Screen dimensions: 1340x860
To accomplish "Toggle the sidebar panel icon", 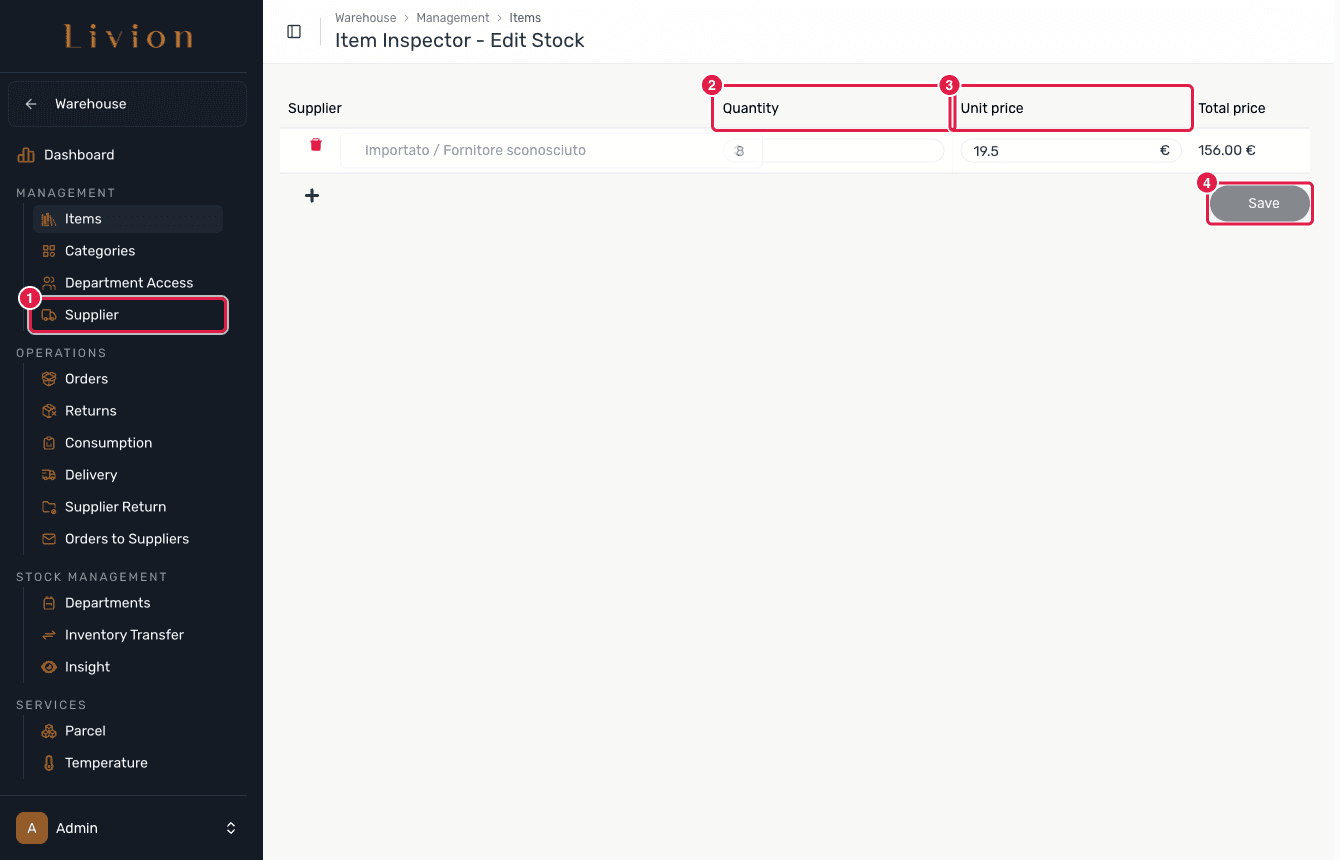I will (294, 31).
